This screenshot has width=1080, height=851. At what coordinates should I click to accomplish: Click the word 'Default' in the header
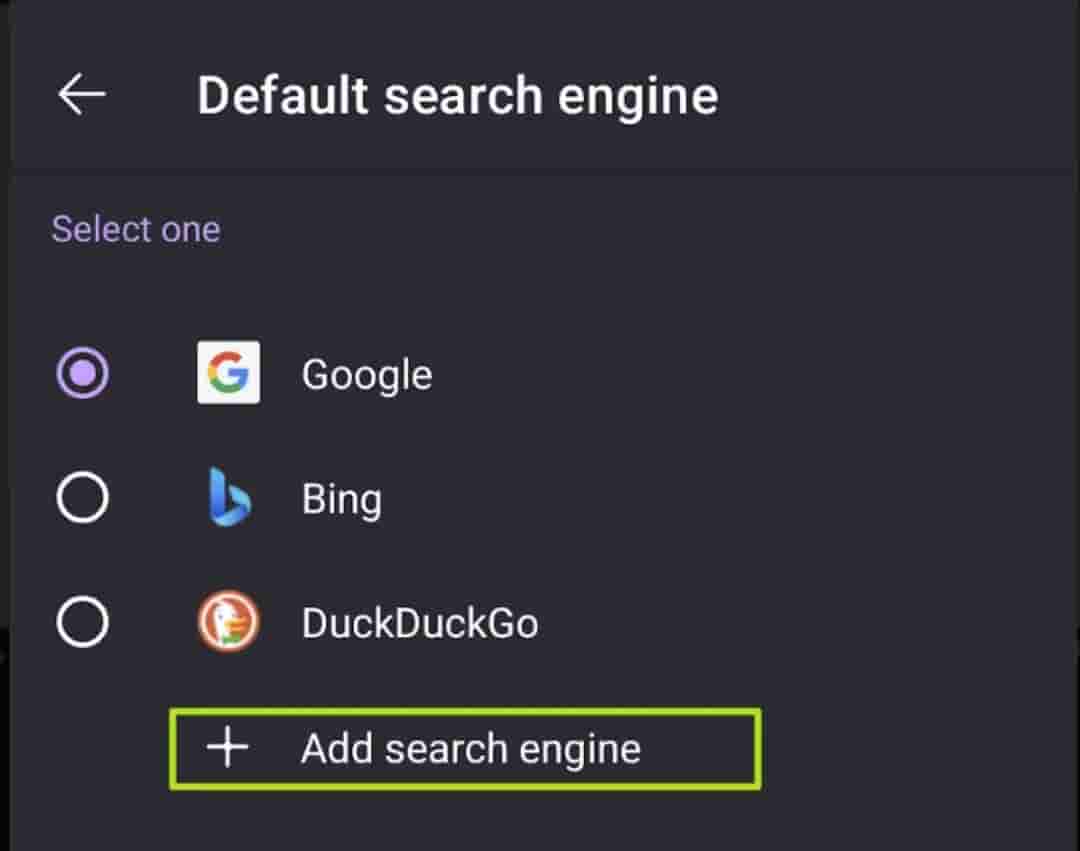tap(283, 96)
